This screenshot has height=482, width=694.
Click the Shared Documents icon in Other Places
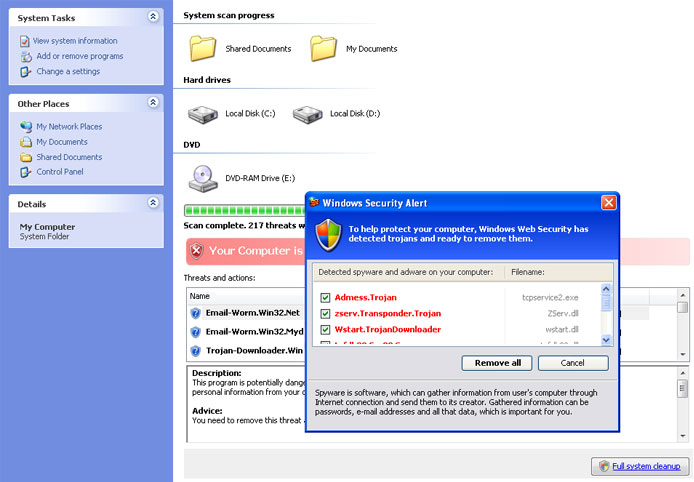coord(26,157)
